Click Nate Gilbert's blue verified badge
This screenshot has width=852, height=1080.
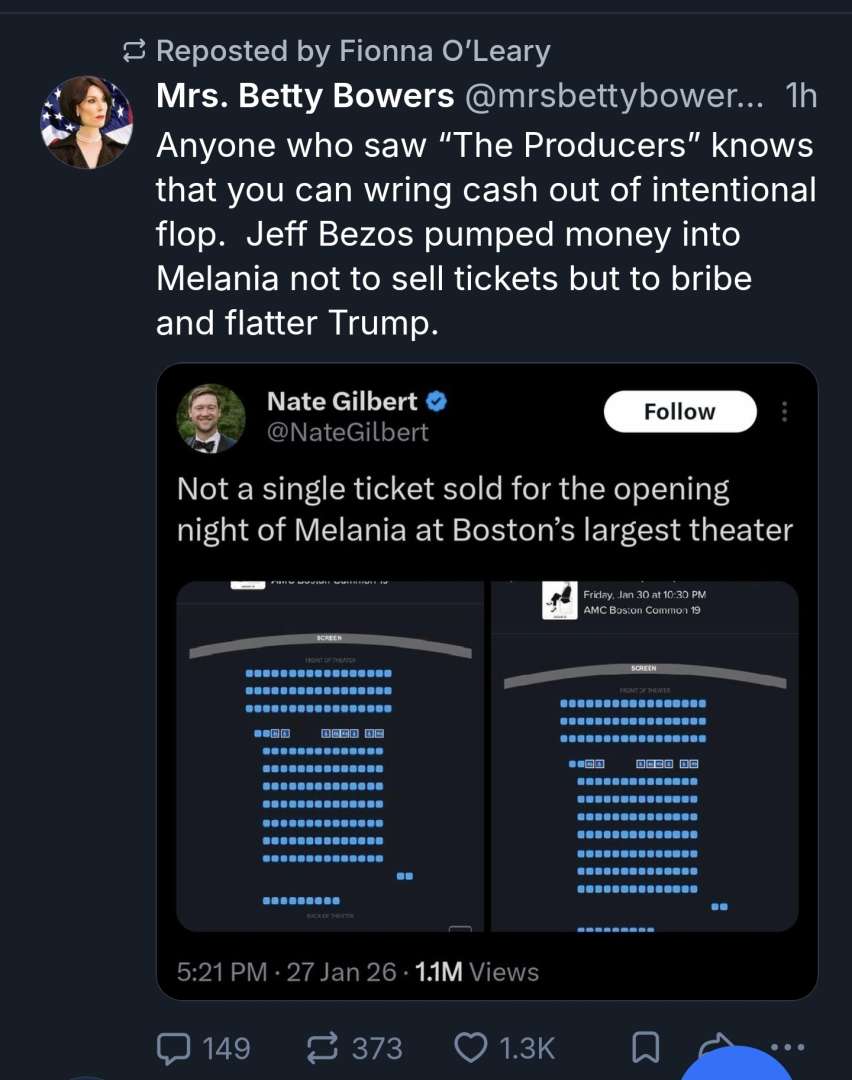(437, 401)
